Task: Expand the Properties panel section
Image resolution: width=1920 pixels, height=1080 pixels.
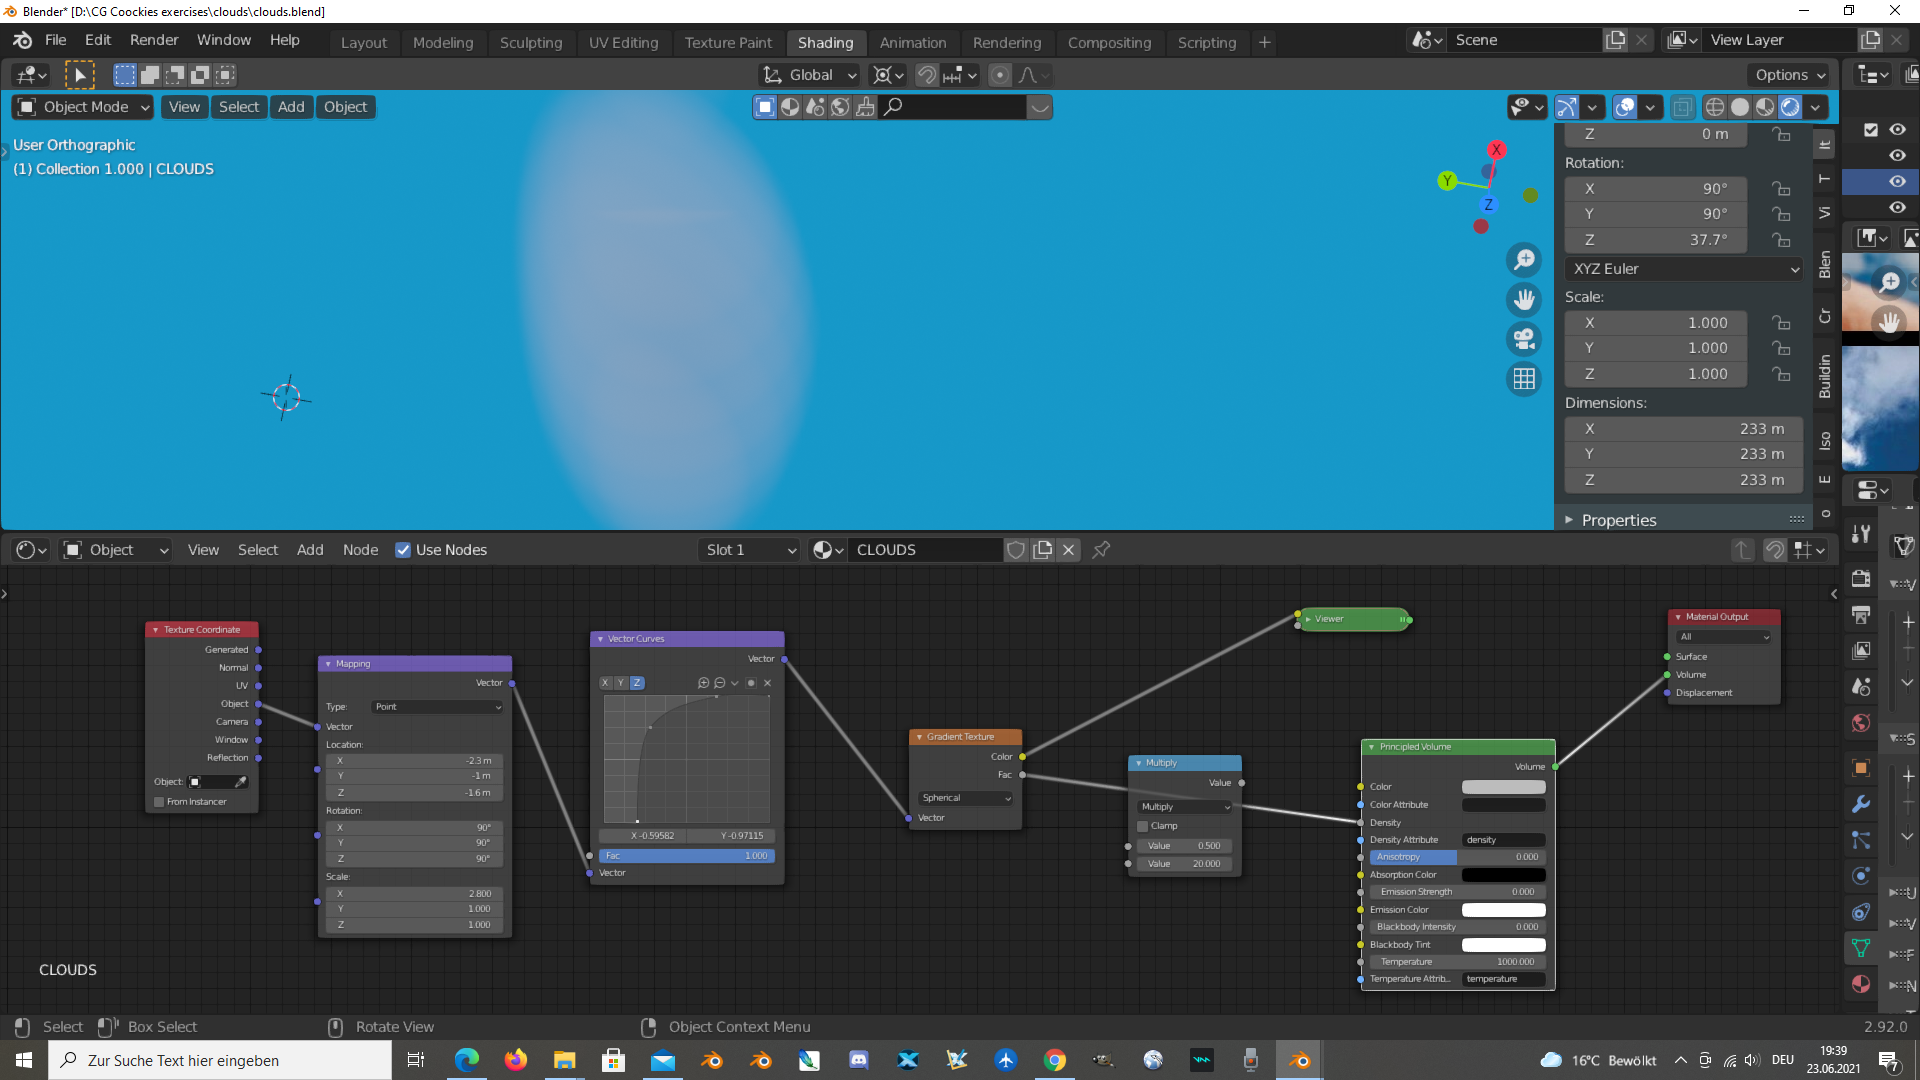Action: (1618, 520)
